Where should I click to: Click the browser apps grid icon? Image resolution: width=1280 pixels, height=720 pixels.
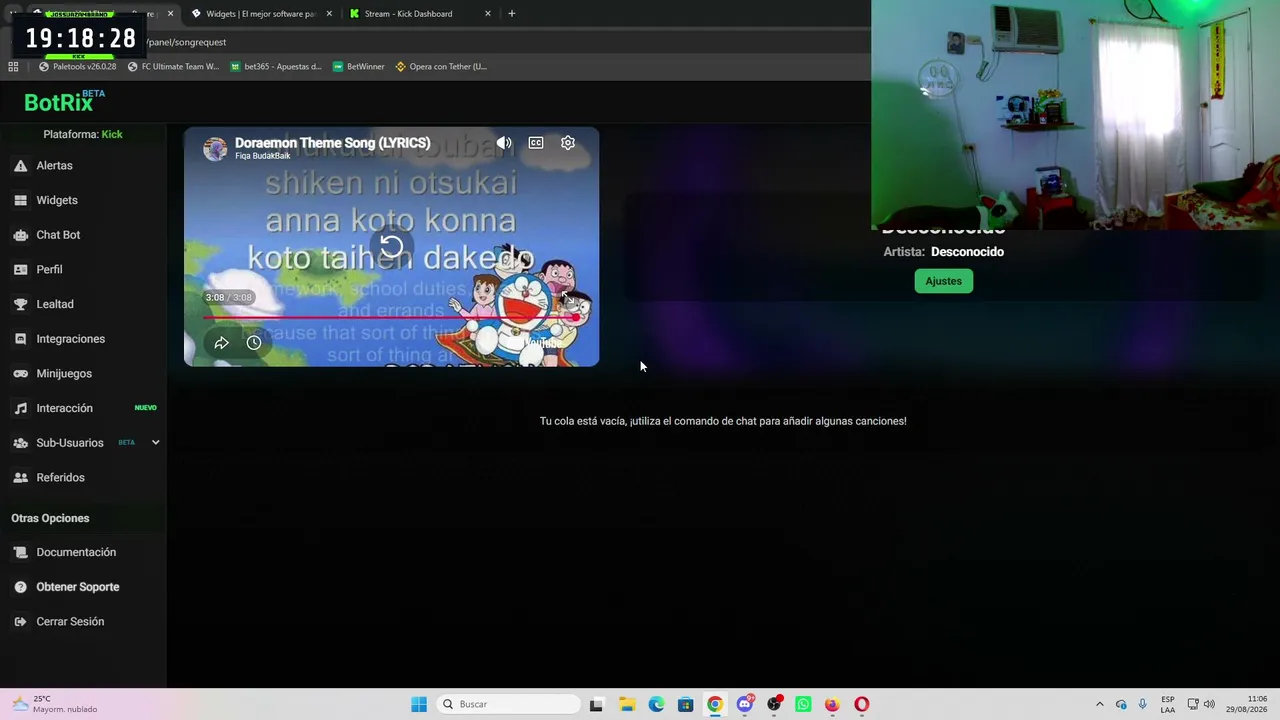[13, 67]
